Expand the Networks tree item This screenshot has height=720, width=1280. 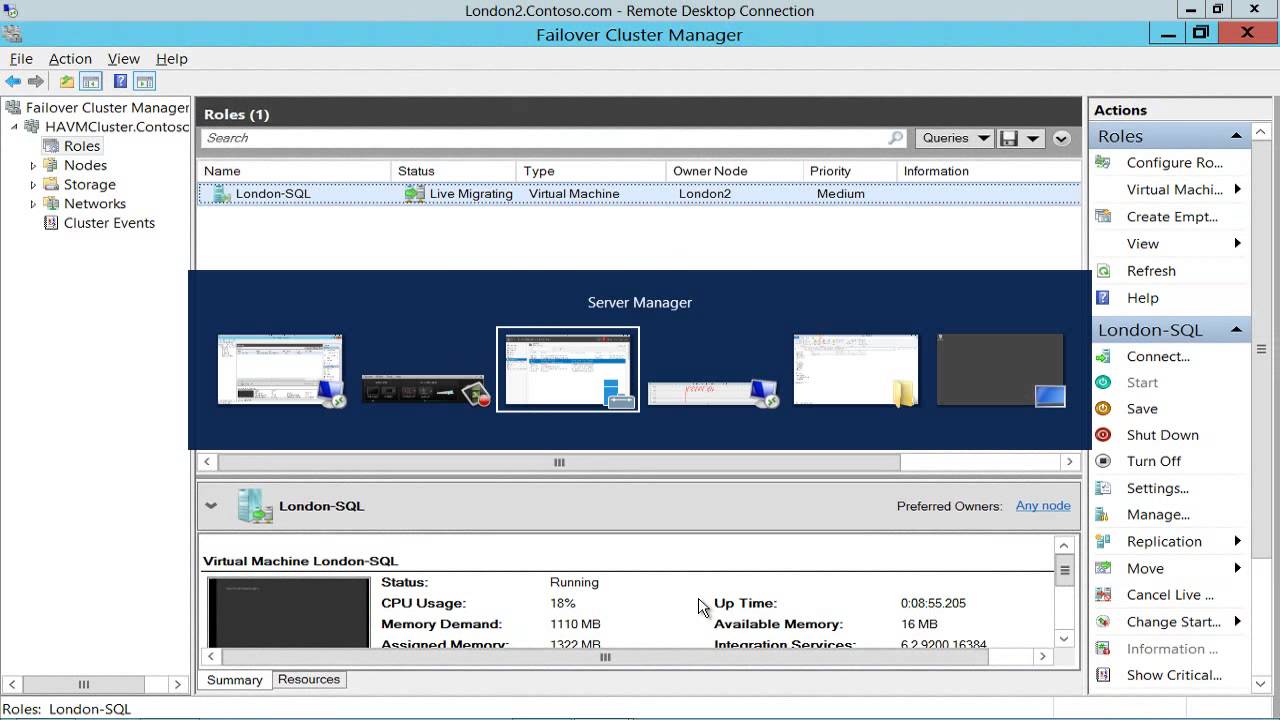(33, 204)
